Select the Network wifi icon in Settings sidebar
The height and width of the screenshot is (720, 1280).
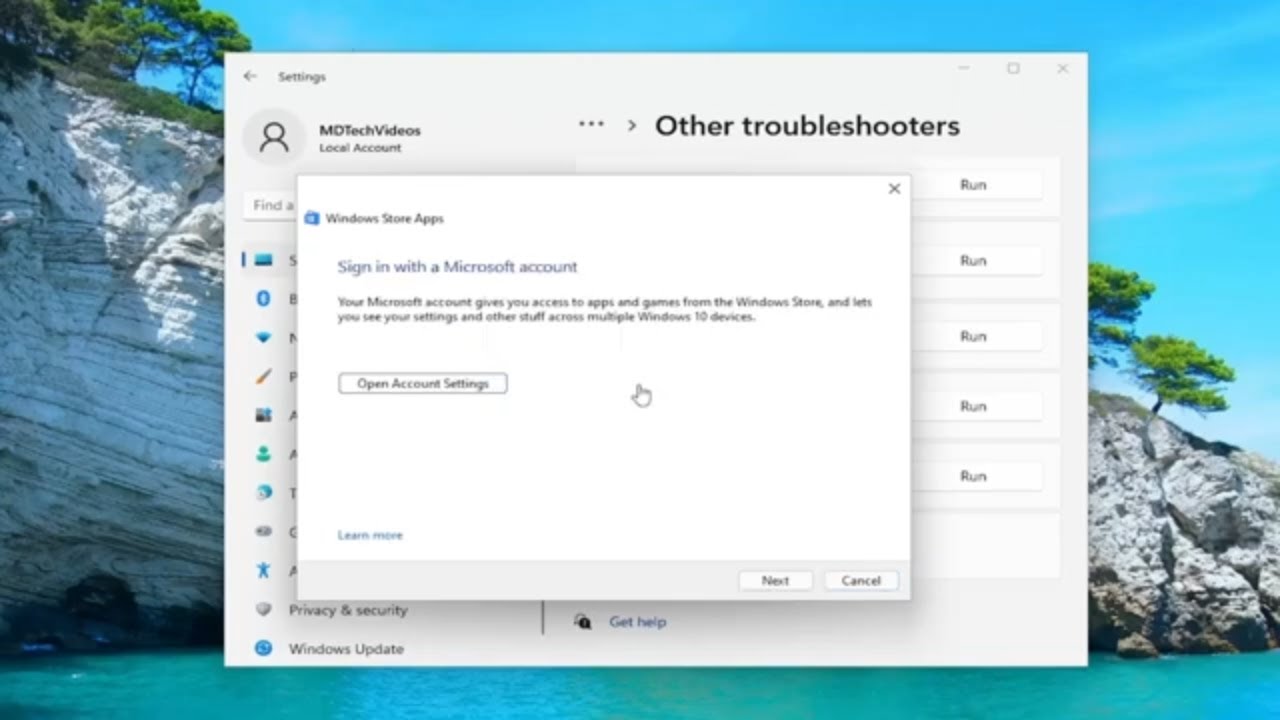264,338
